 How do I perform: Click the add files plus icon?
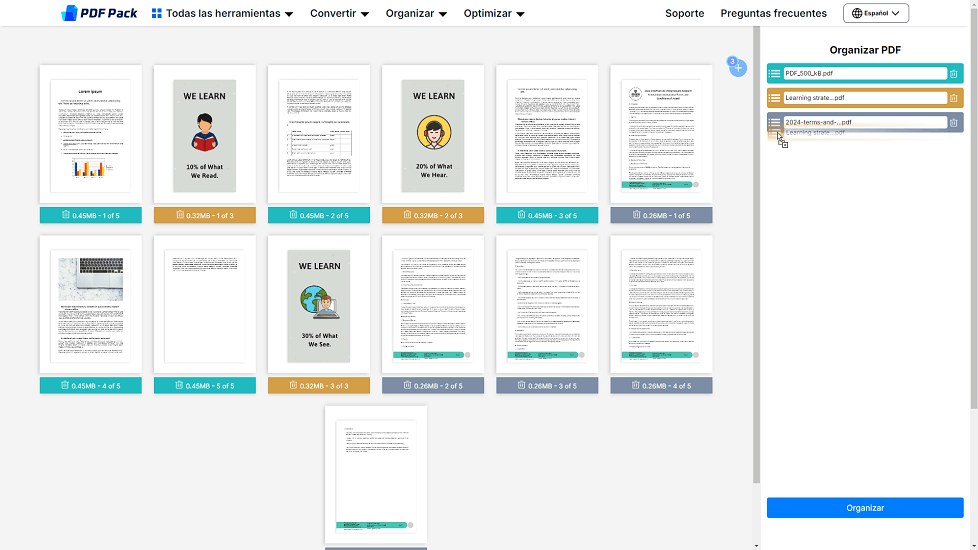tap(739, 68)
